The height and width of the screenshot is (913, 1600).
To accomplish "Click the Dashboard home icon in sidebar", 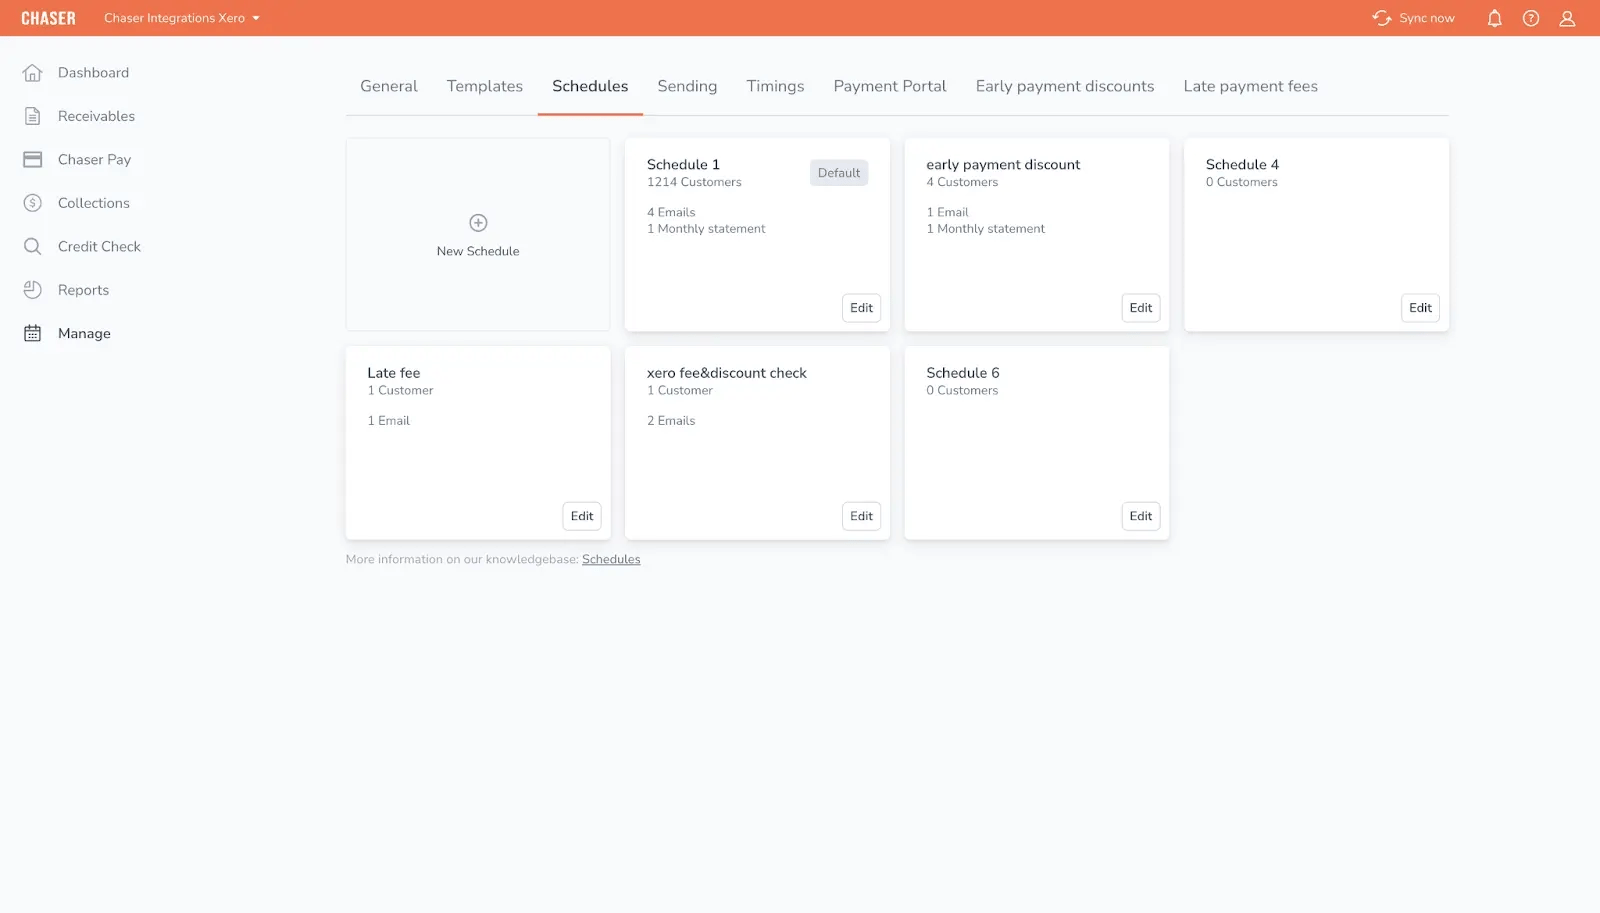I will coord(33,73).
